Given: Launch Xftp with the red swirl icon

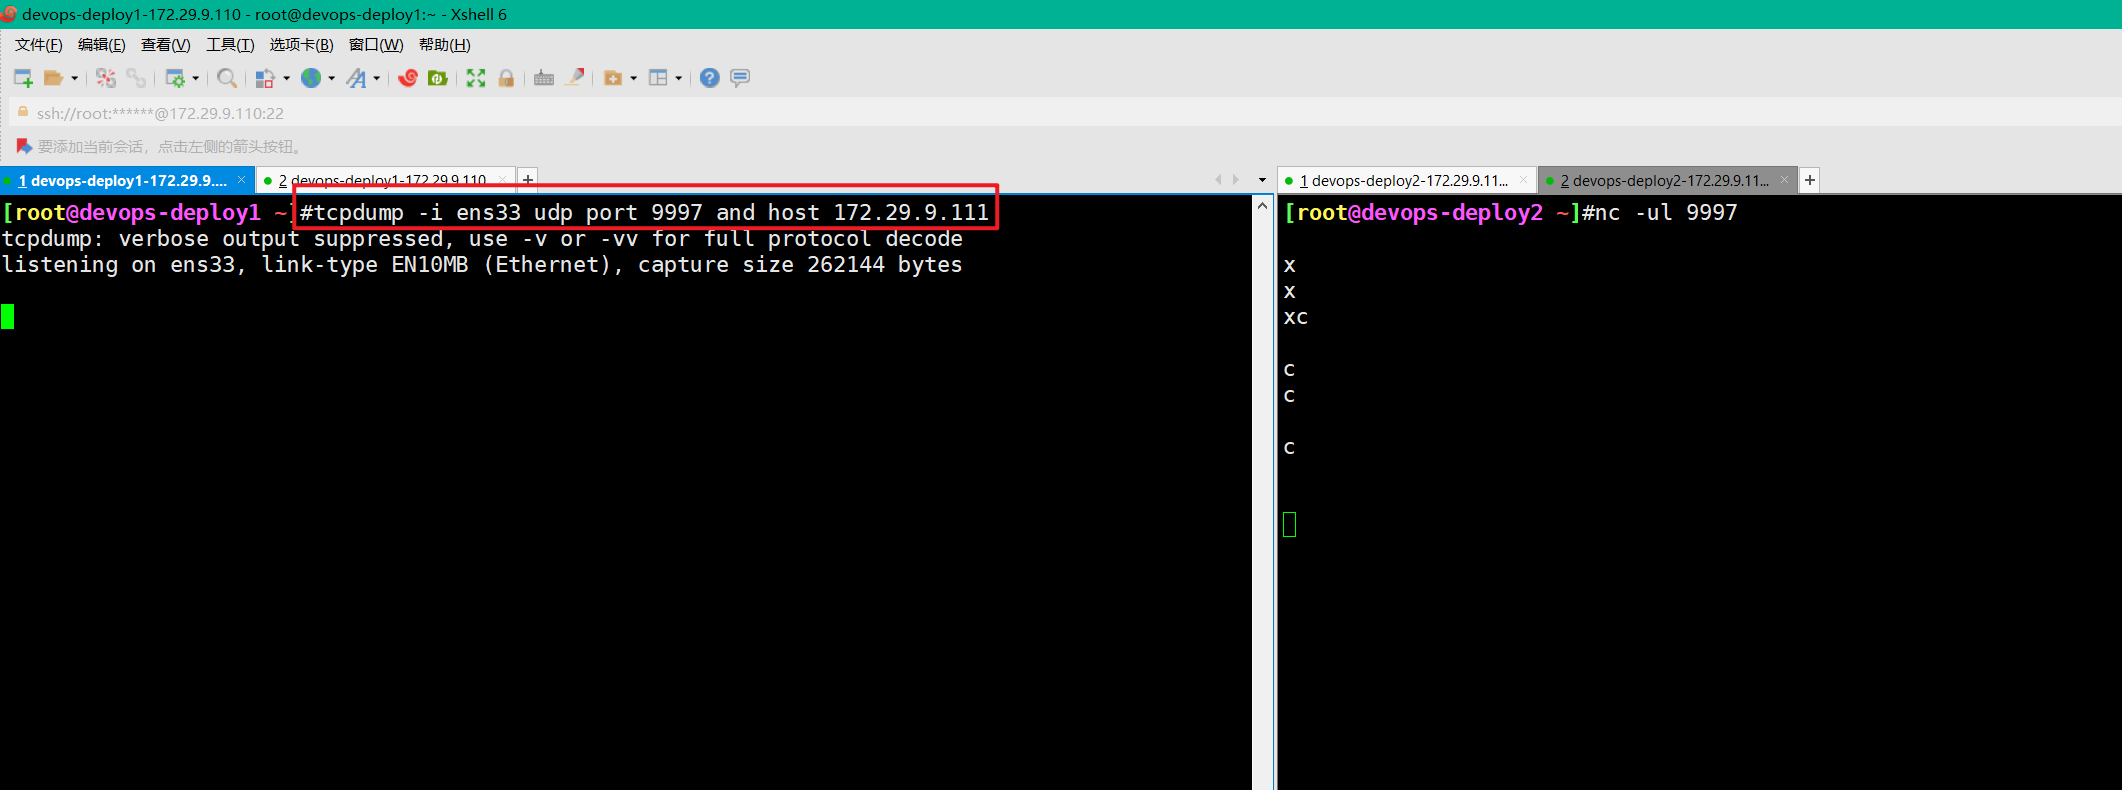Looking at the screenshot, I should [407, 78].
